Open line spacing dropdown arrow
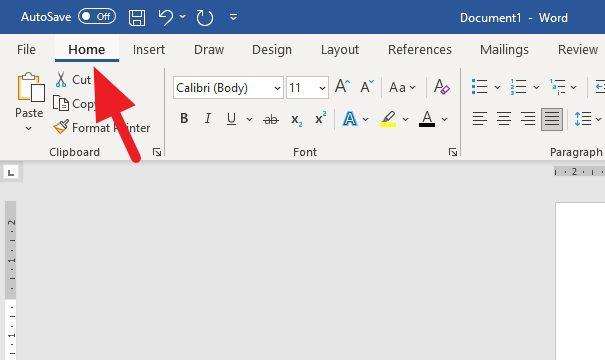 coord(598,119)
